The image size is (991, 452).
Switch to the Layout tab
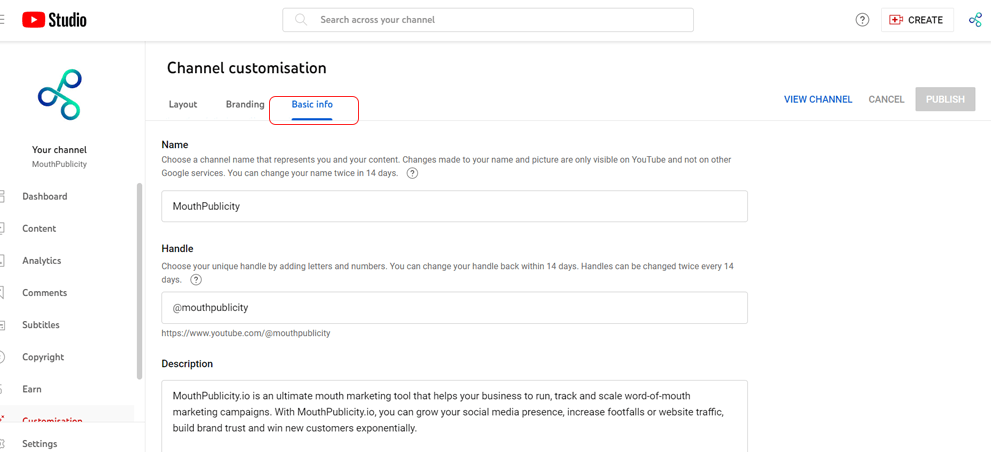[x=183, y=104]
